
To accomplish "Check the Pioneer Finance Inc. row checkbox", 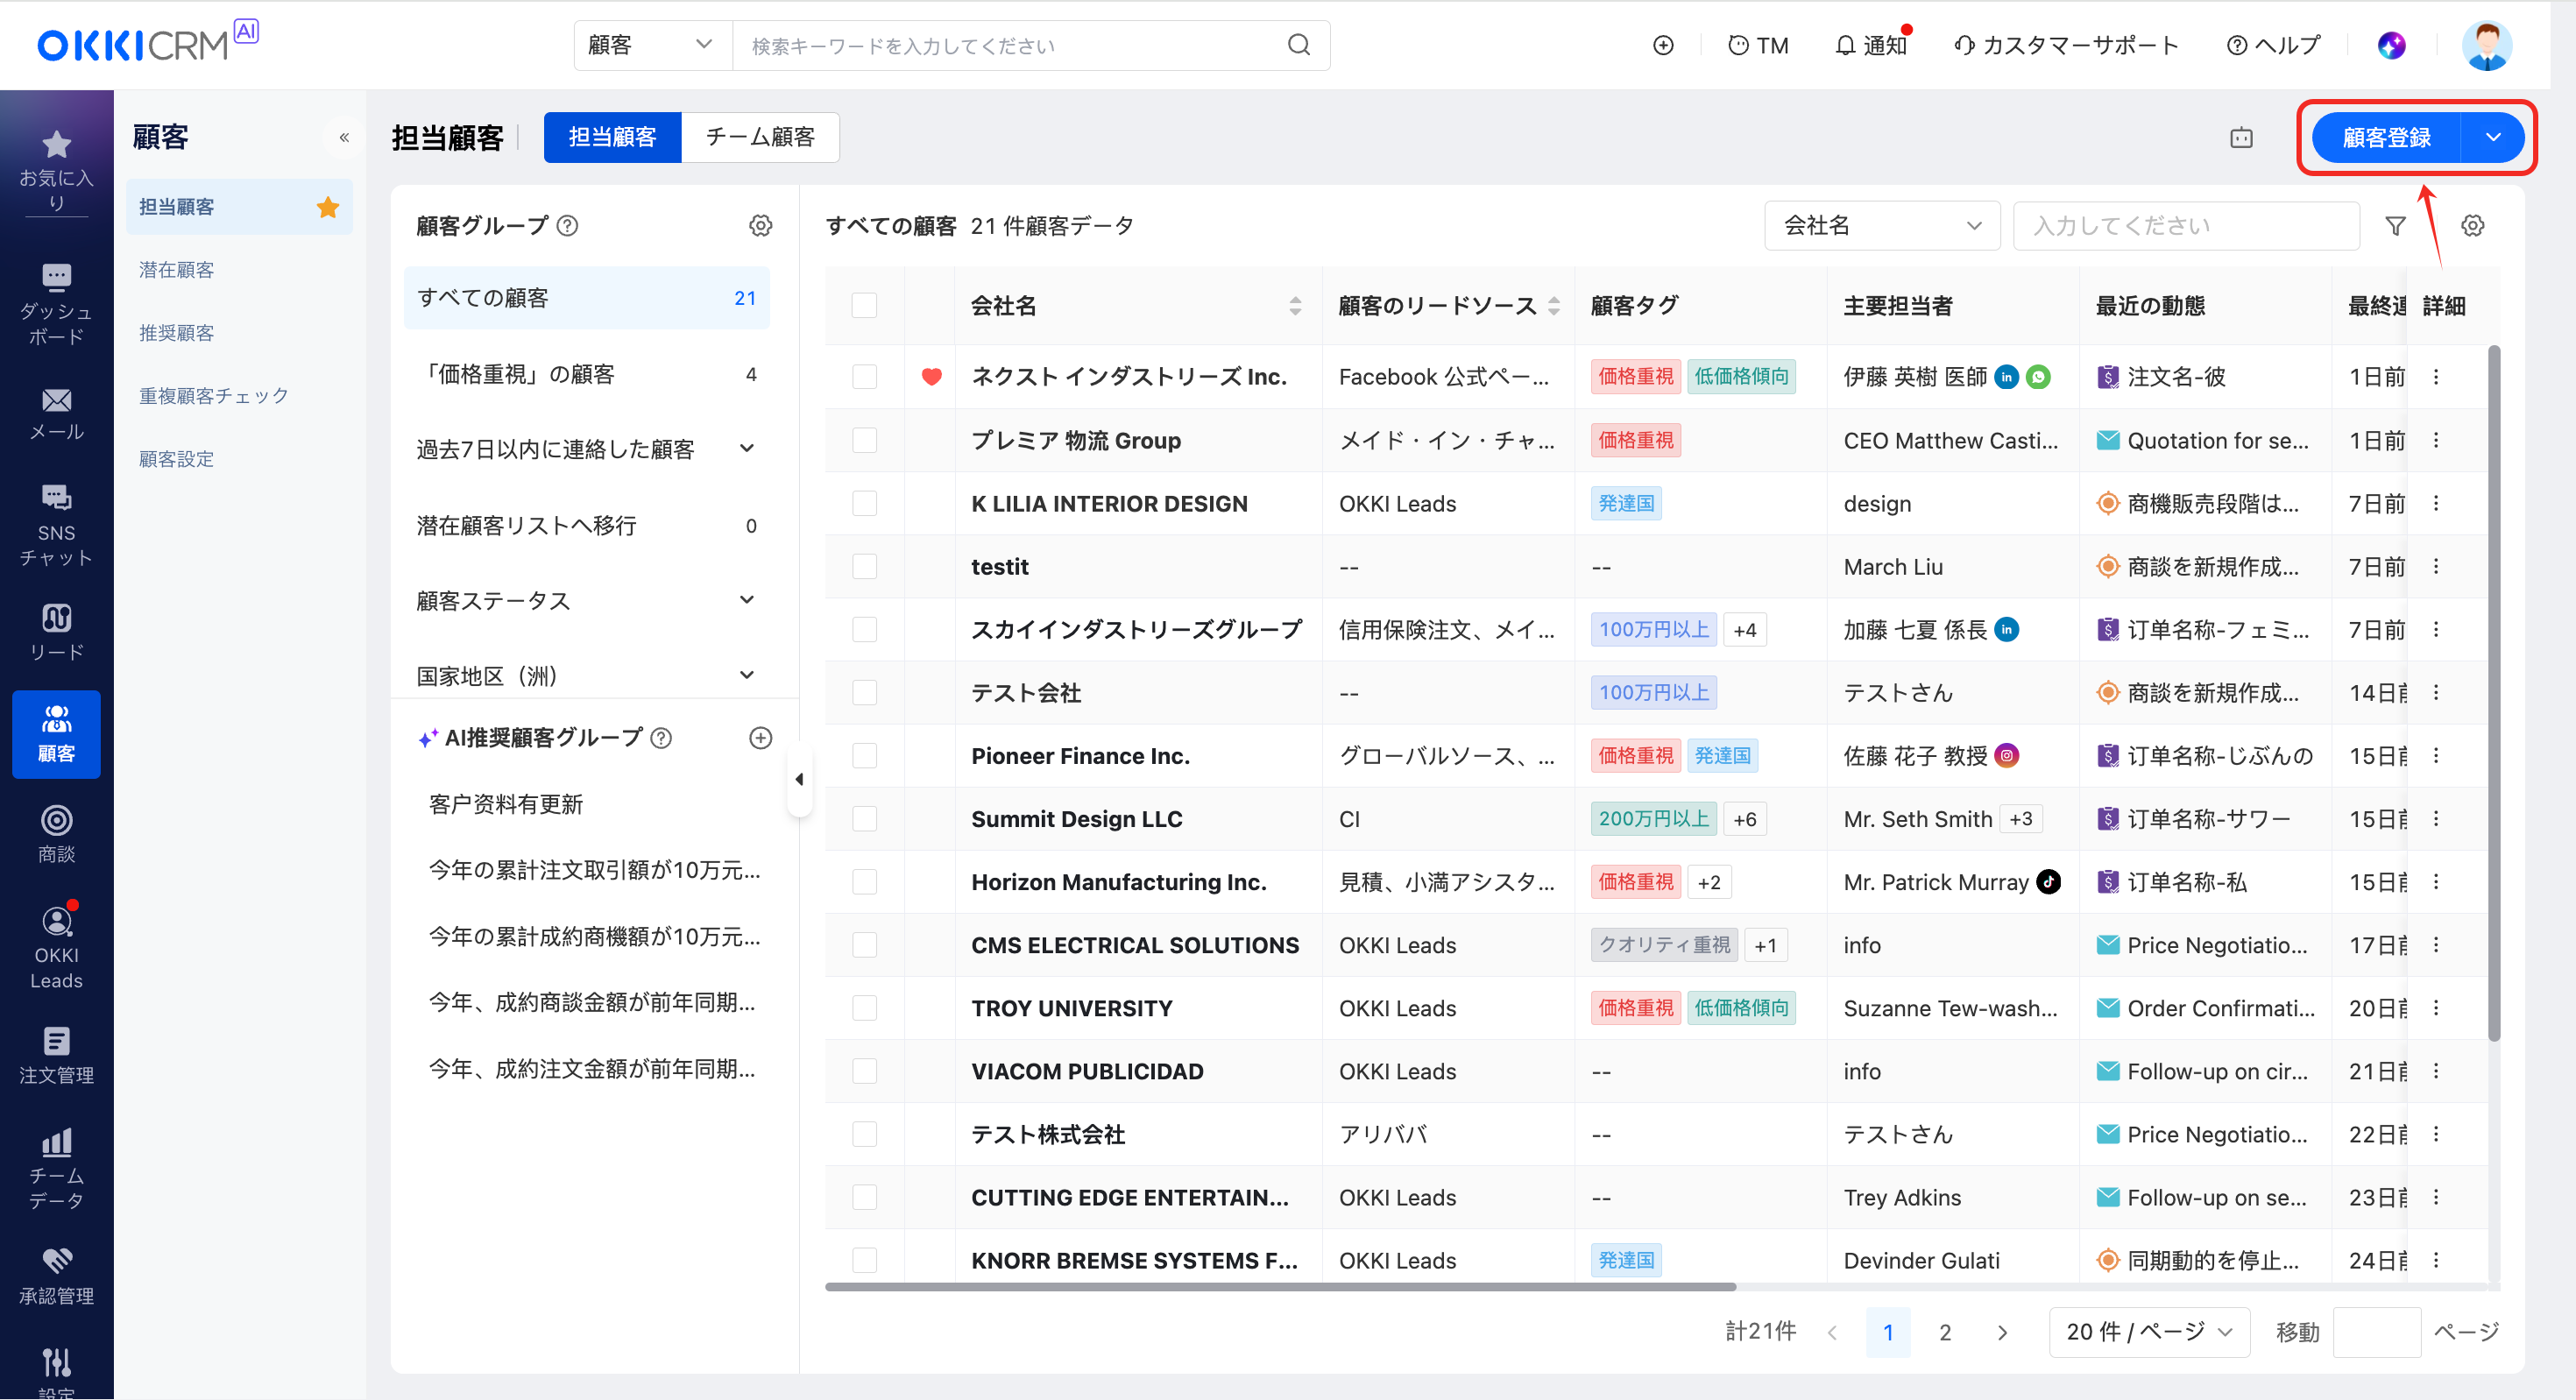I will pos(864,755).
